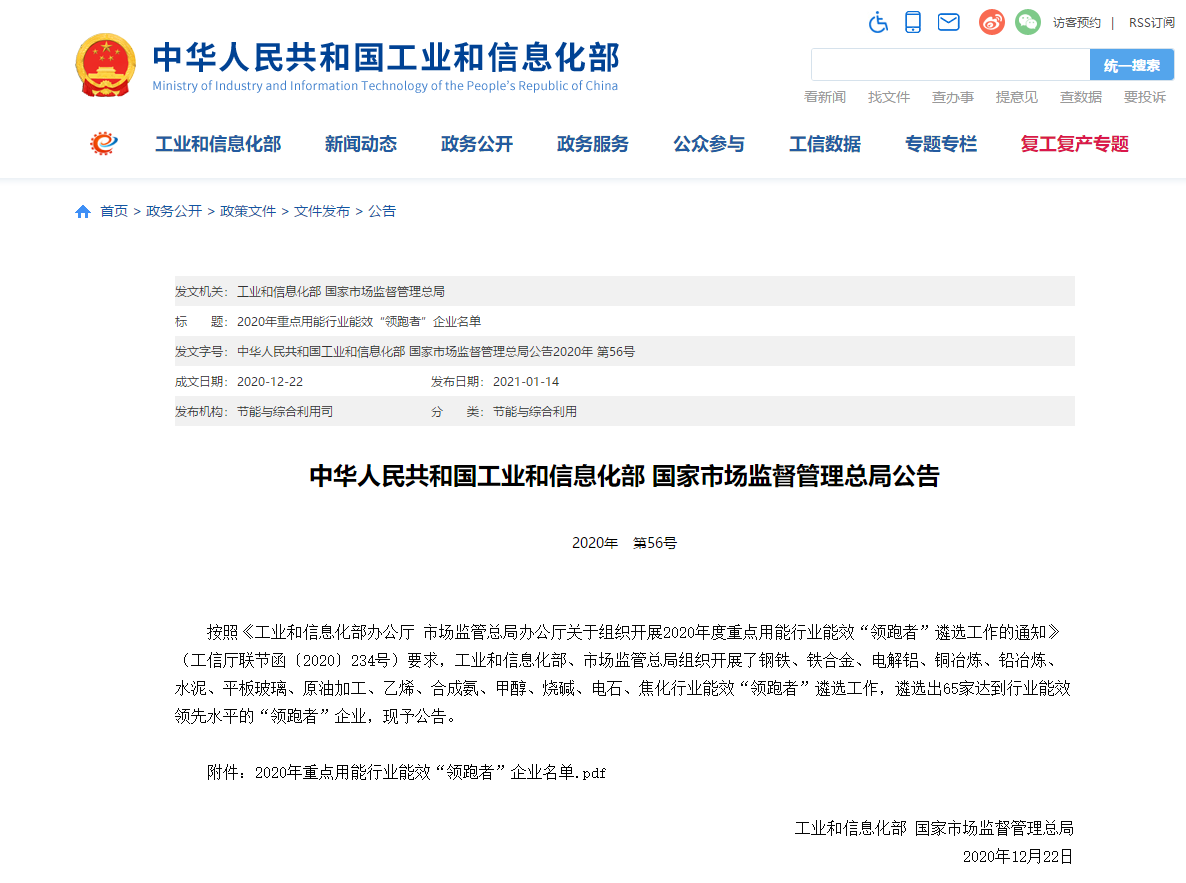Screen dimensions: 1186x883
Task: Open the RSS订阅 link
Action: coord(1151,23)
